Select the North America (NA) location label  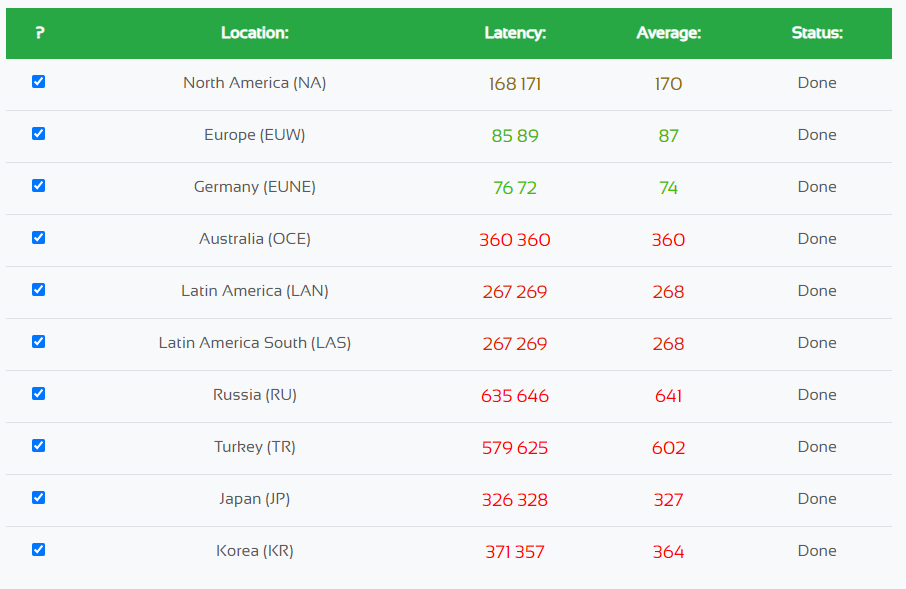coord(254,83)
